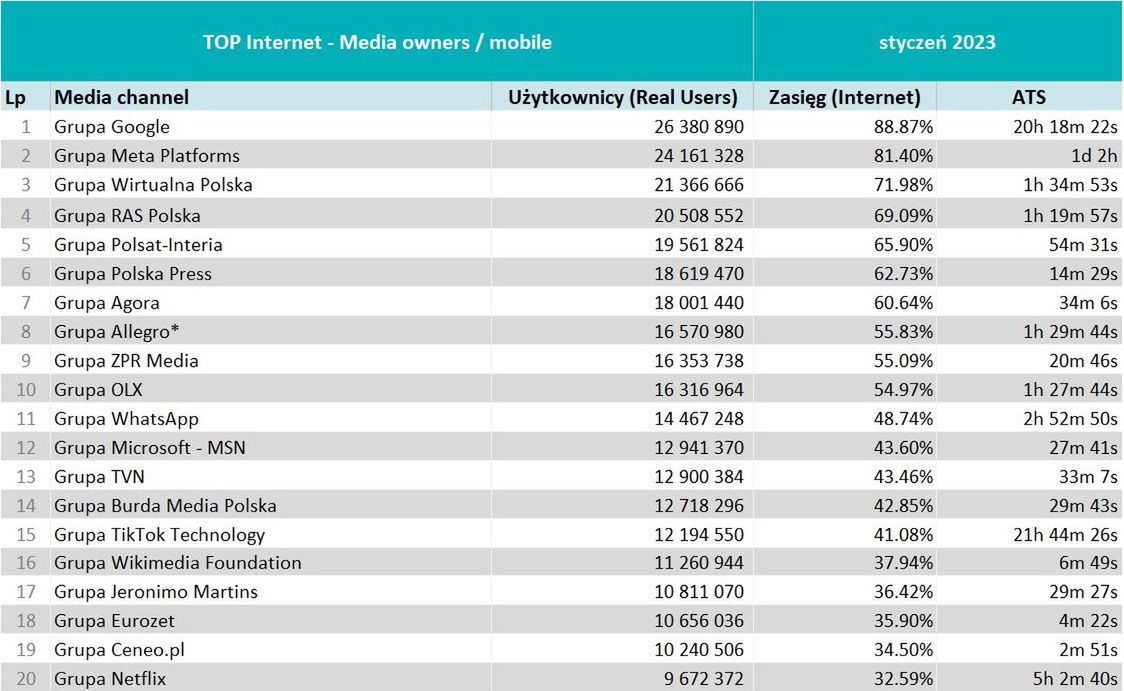Select the ATS value '21h 44m 26s'

(1065, 534)
